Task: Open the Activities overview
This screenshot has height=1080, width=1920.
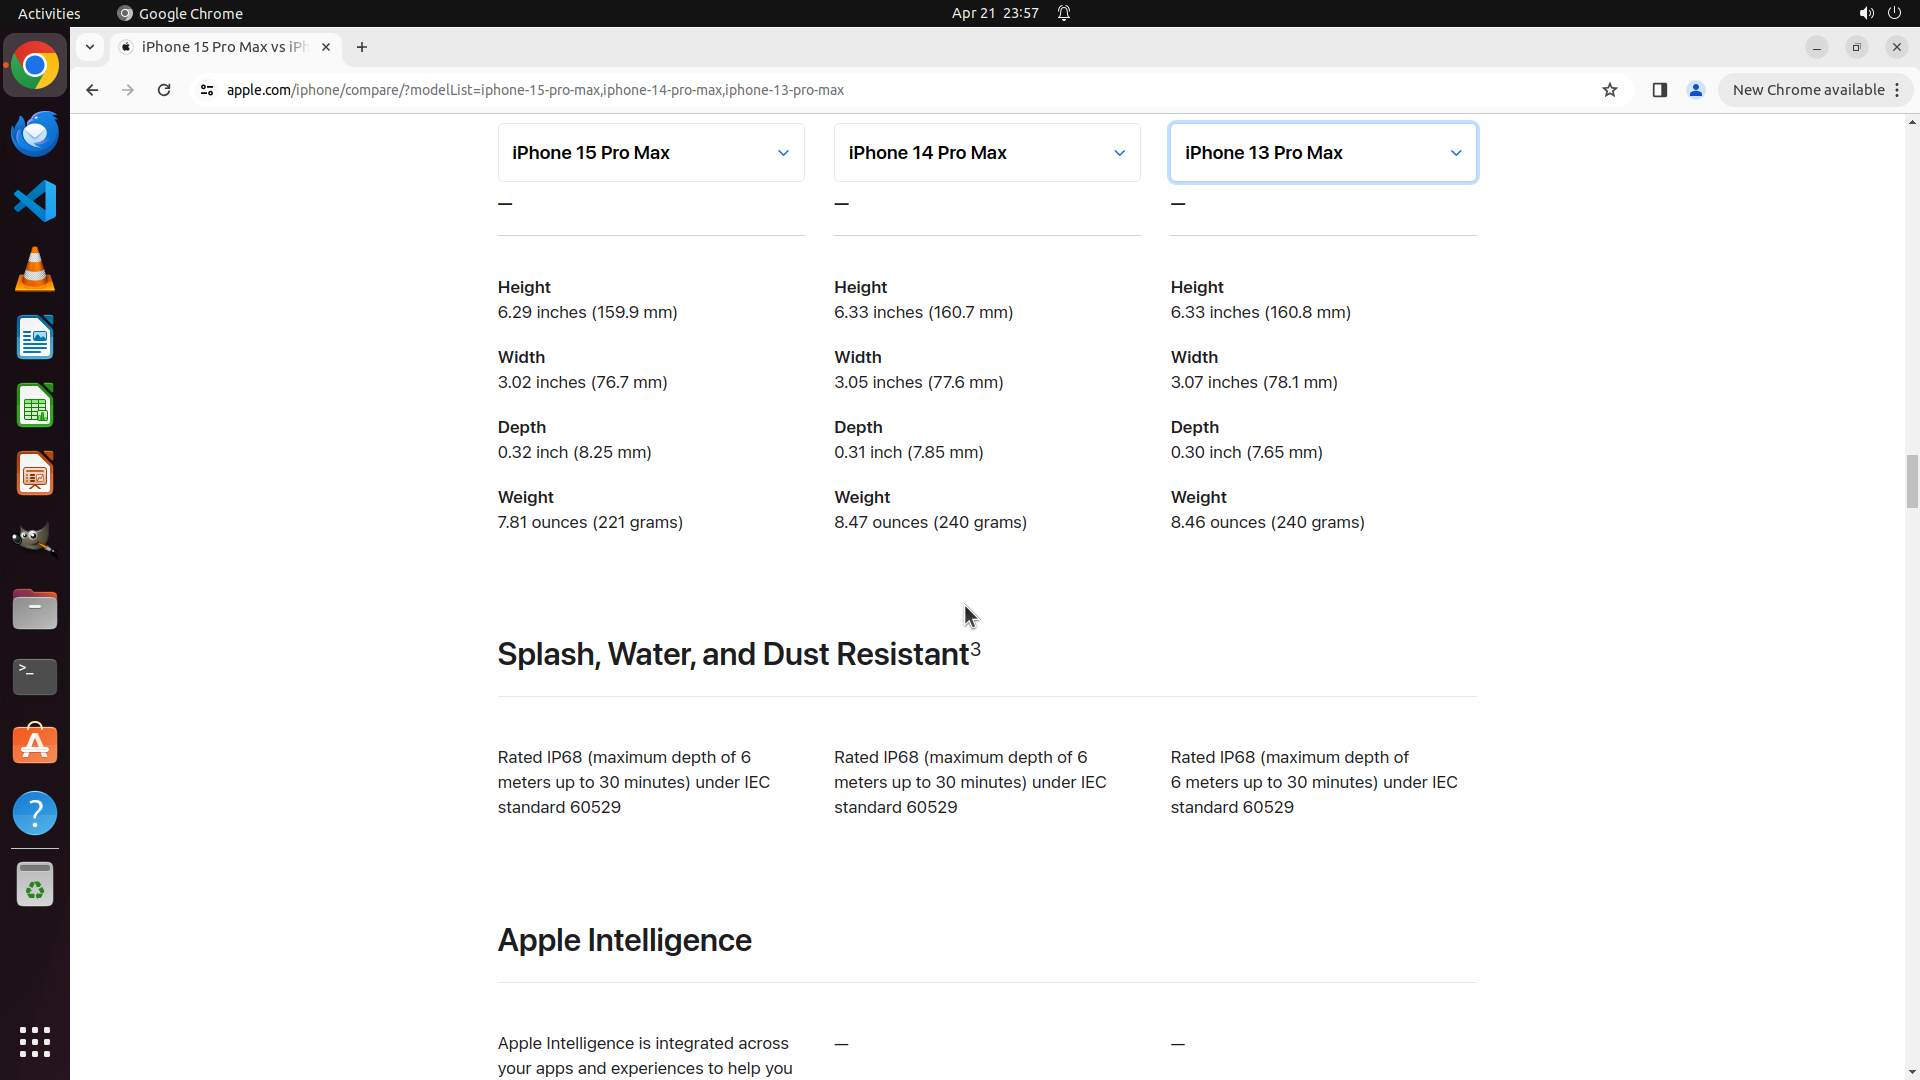Action: click(49, 13)
